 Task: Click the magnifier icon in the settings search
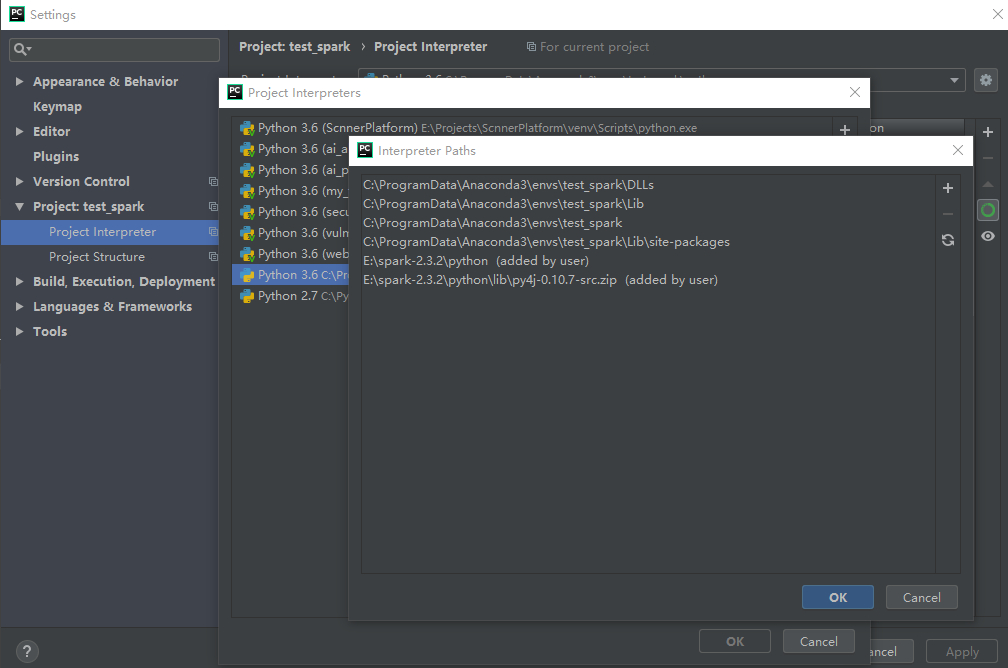[22, 49]
